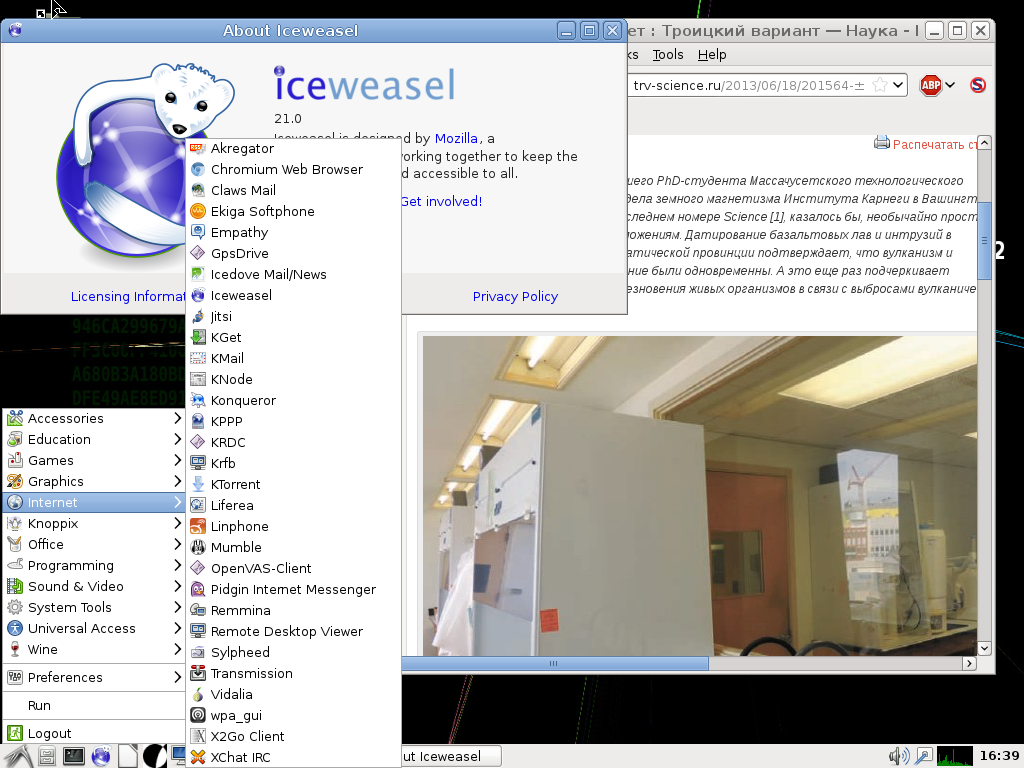Viewport: 1024px width, 768px height.
Task: Launch KPPP dialer
Action: (293, 421)
